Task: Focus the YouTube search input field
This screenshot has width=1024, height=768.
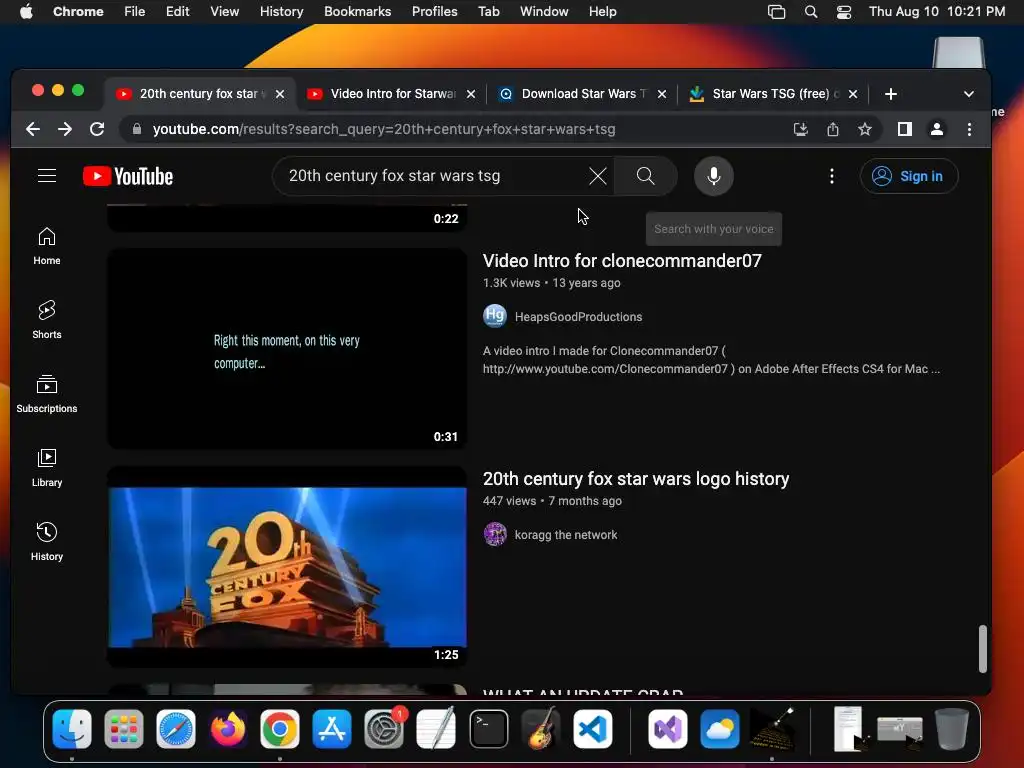Action: (431, 176)
